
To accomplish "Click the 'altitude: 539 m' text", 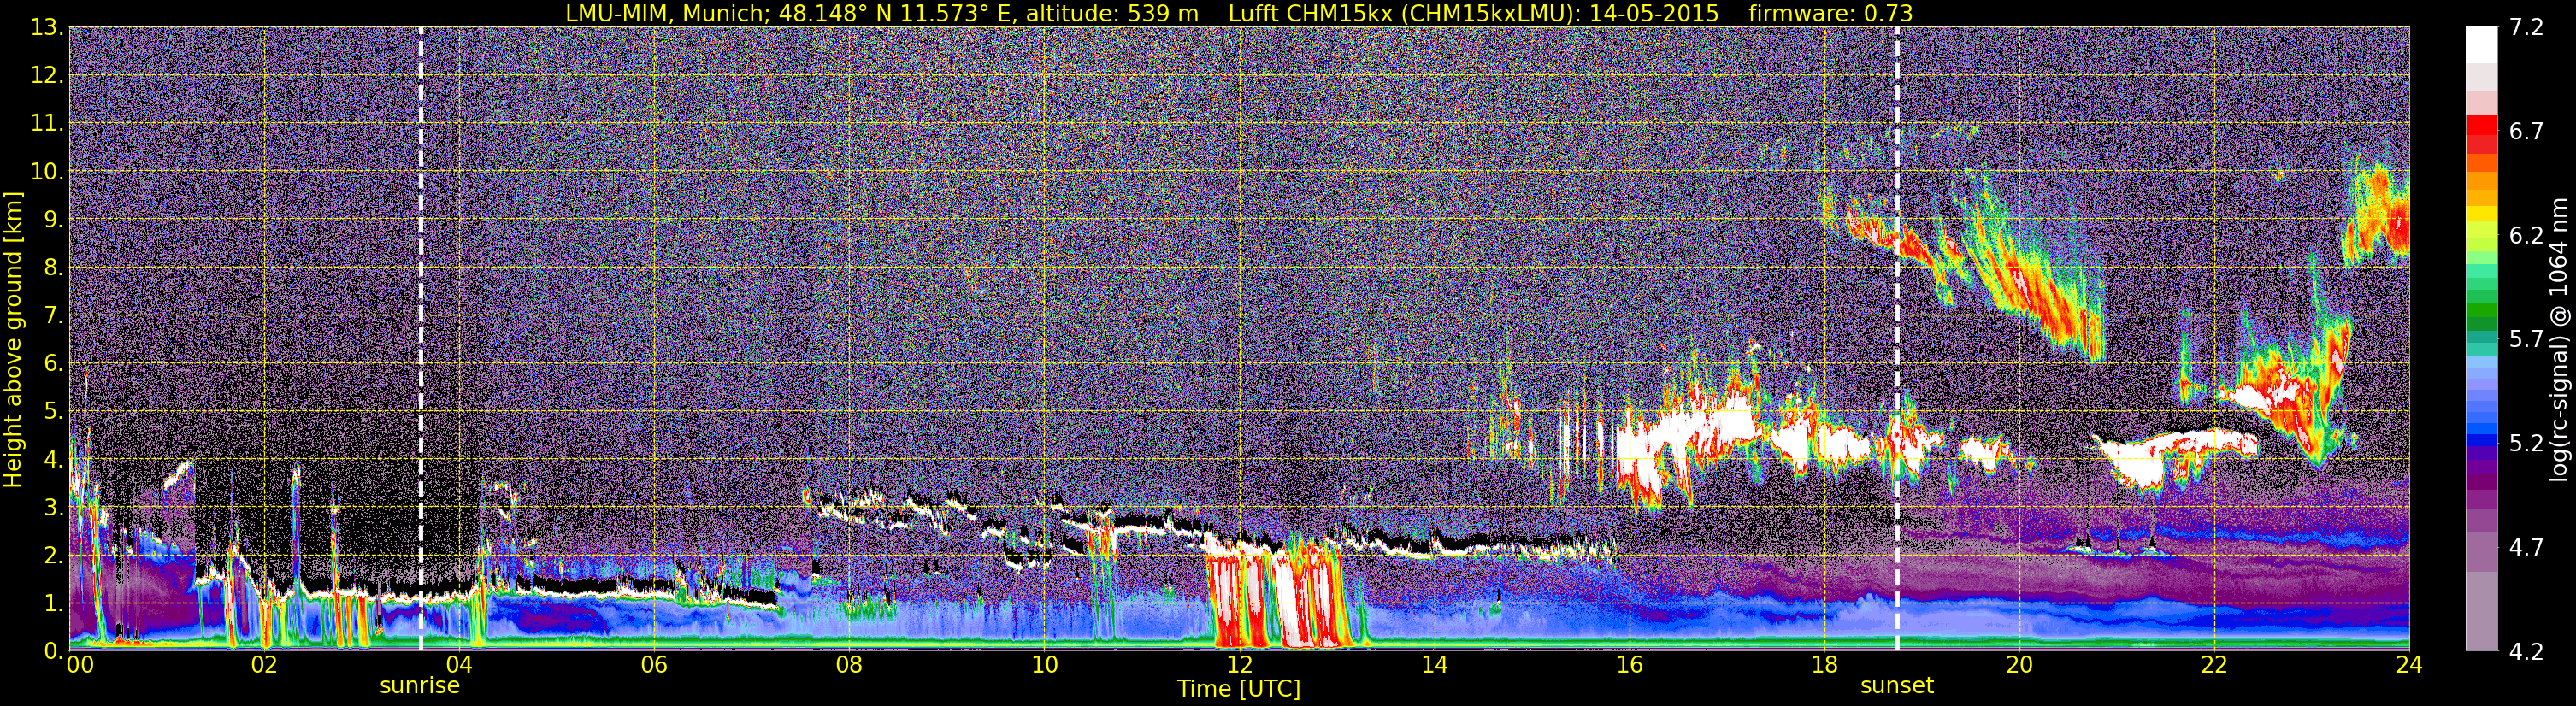I will (1111, 13).
